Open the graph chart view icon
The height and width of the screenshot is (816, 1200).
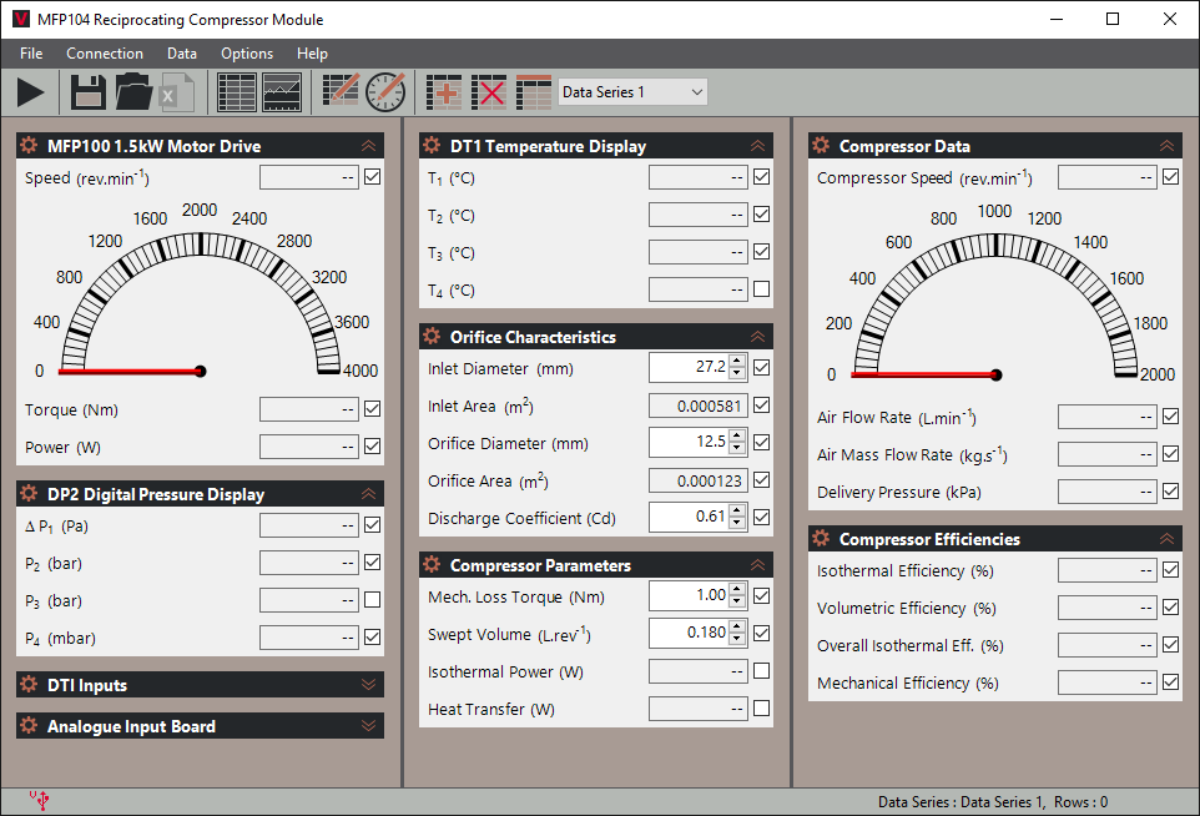pyautogui.click(x=282, y=92)
